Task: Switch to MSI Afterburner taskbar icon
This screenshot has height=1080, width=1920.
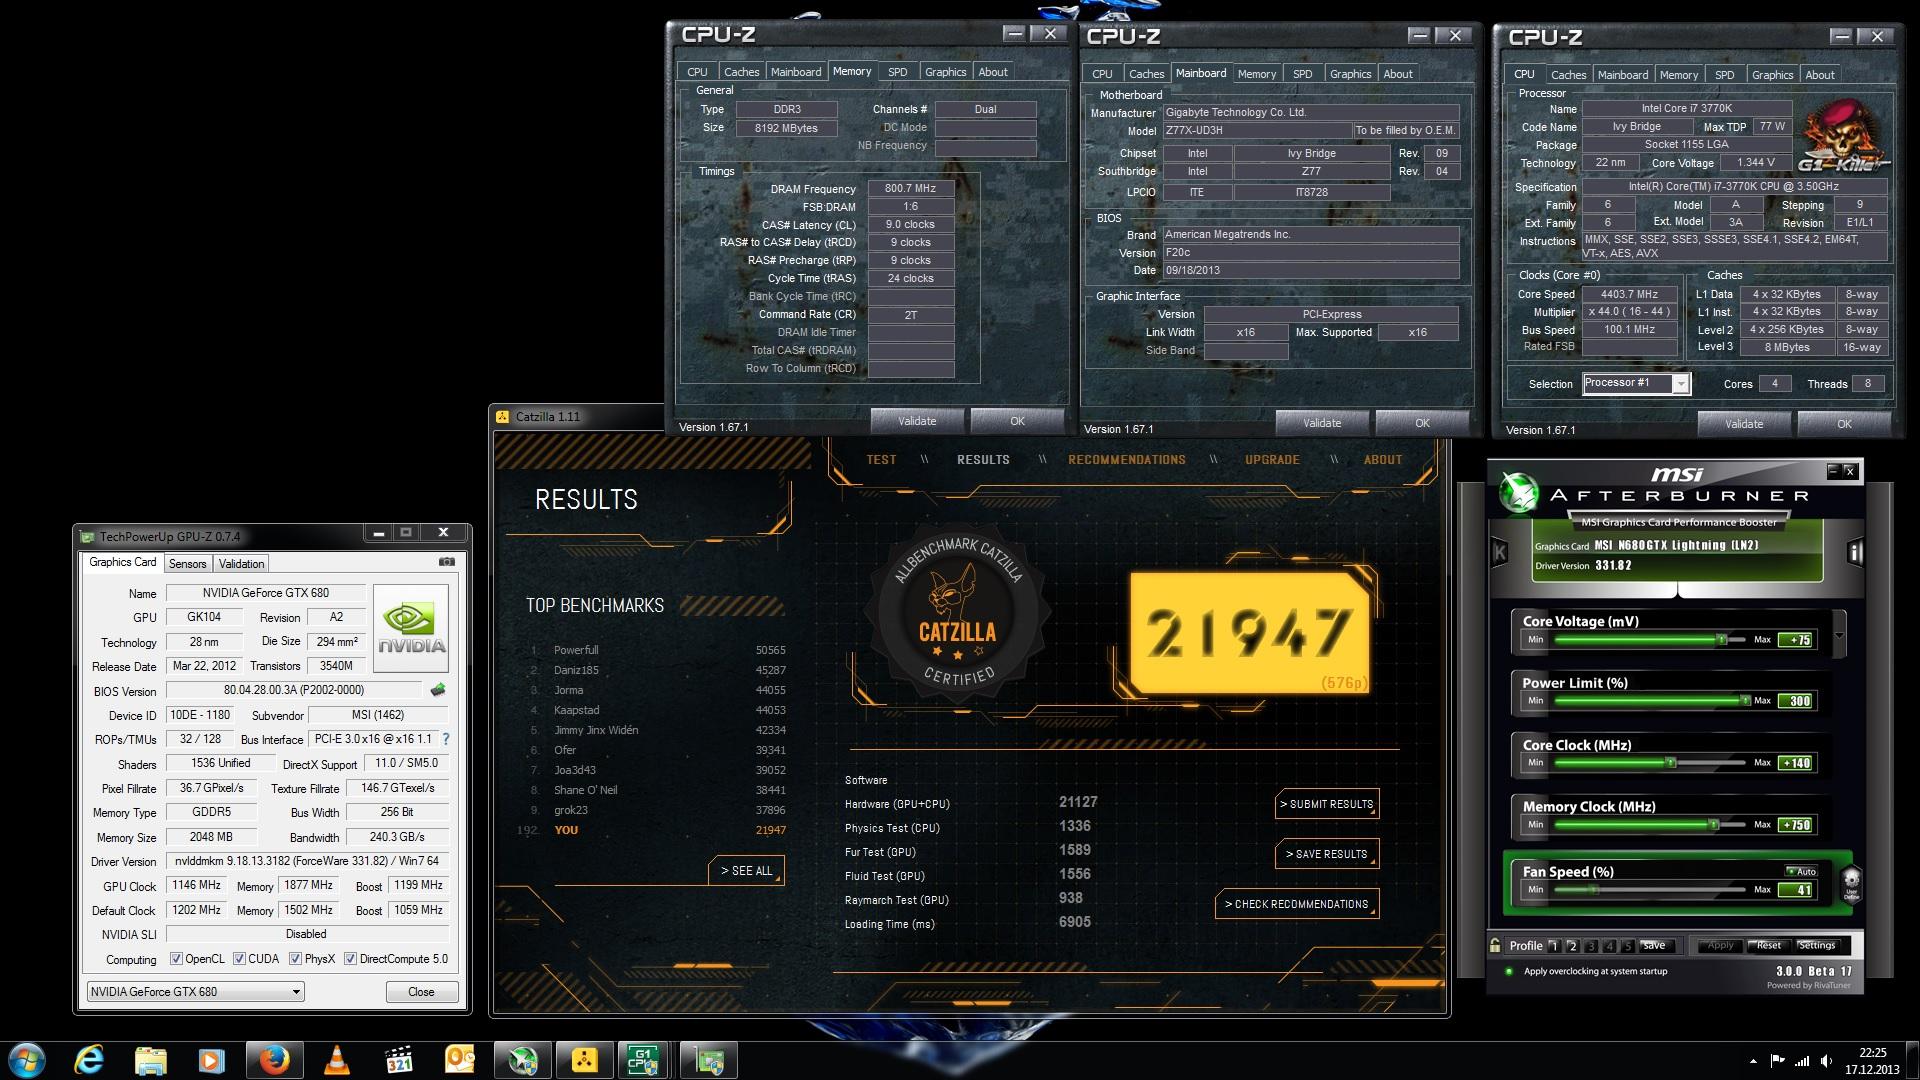Action: pos(523,1060)
